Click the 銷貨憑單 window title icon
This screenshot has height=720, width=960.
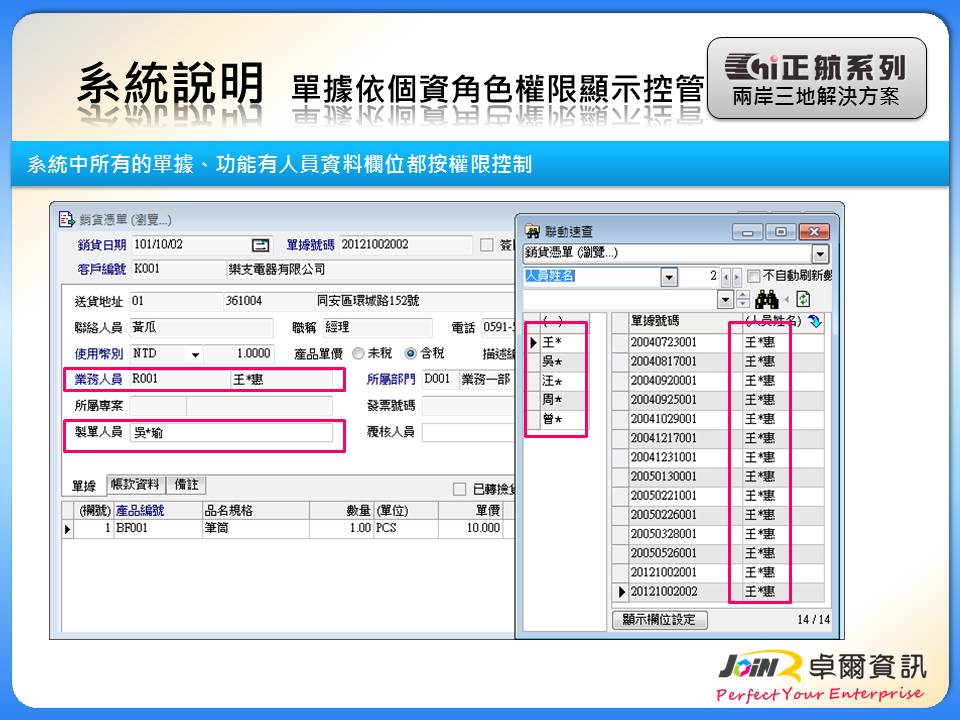67,219
